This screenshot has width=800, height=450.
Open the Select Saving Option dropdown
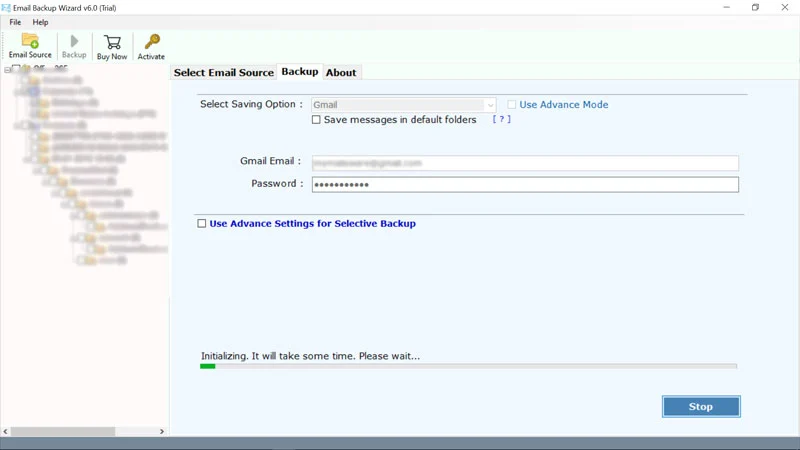point(403,105)
